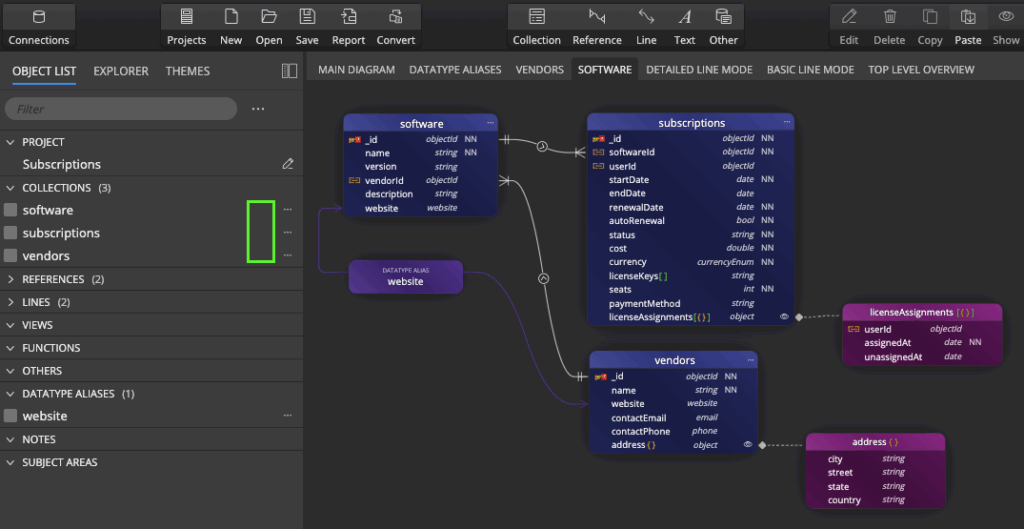Toggle checkbox next to software collection
Screen dimensions: 1024x529
pyautogui.click(x=11, y=210)
